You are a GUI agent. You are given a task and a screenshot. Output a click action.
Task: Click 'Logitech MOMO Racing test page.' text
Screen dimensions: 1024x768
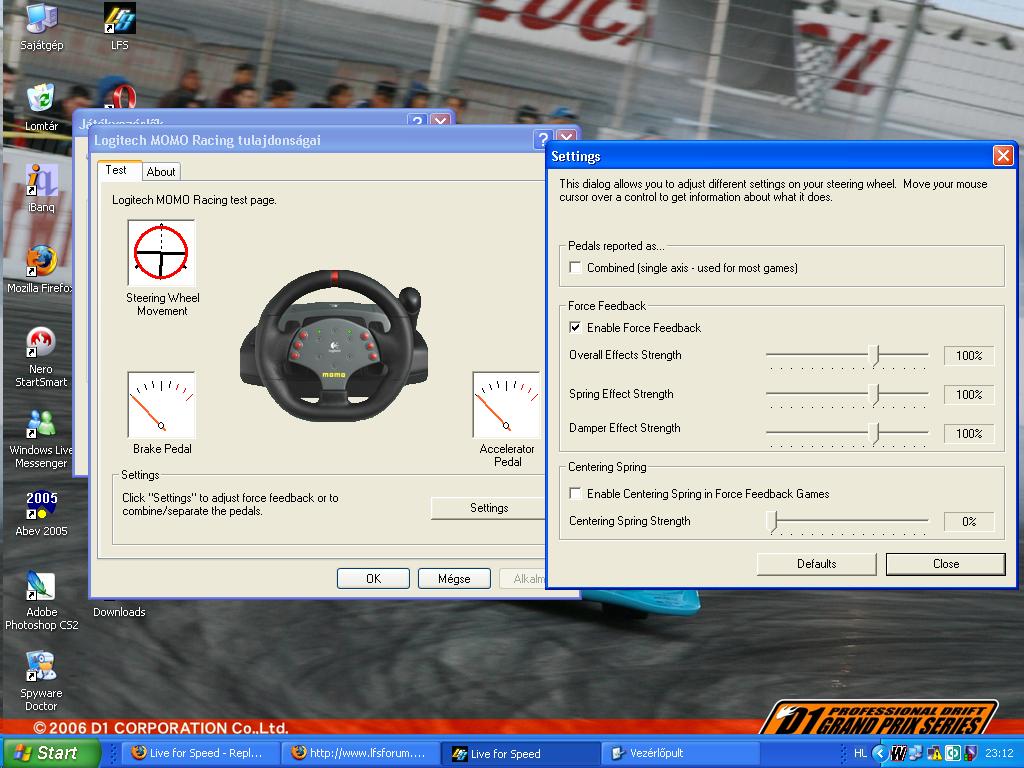(195, 200)
